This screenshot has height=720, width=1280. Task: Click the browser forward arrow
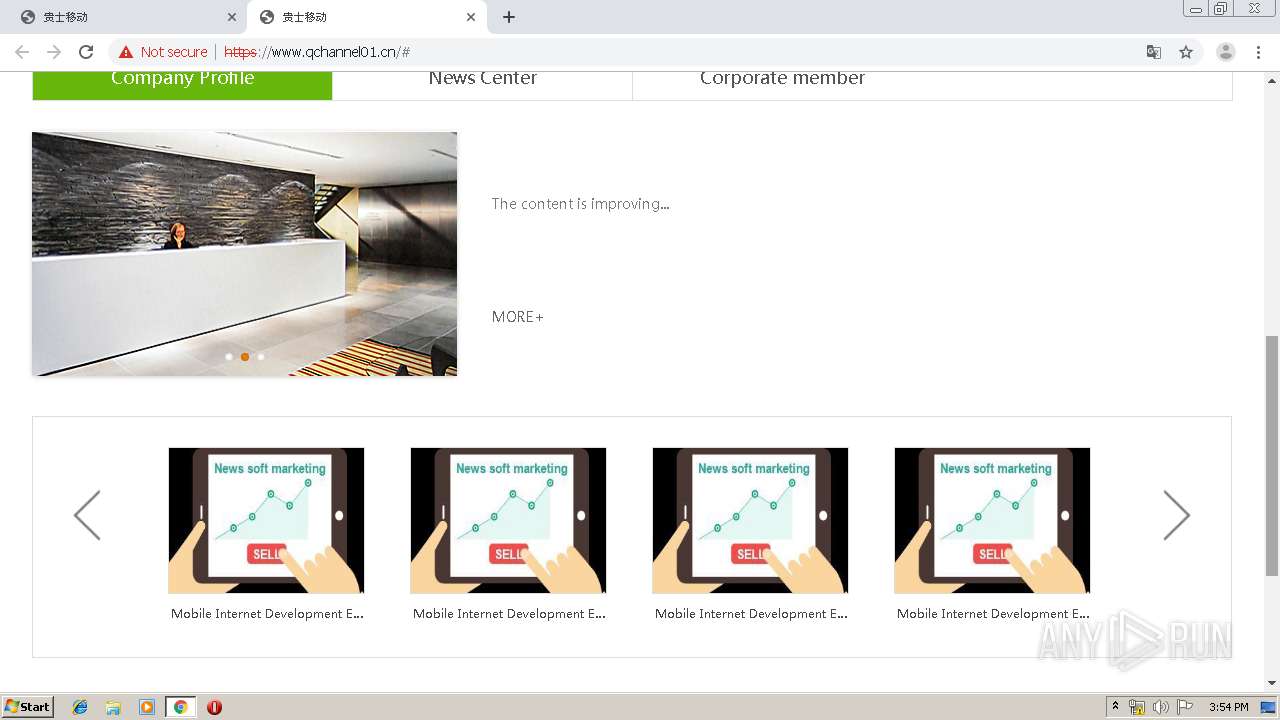click(x=54, y=52)
